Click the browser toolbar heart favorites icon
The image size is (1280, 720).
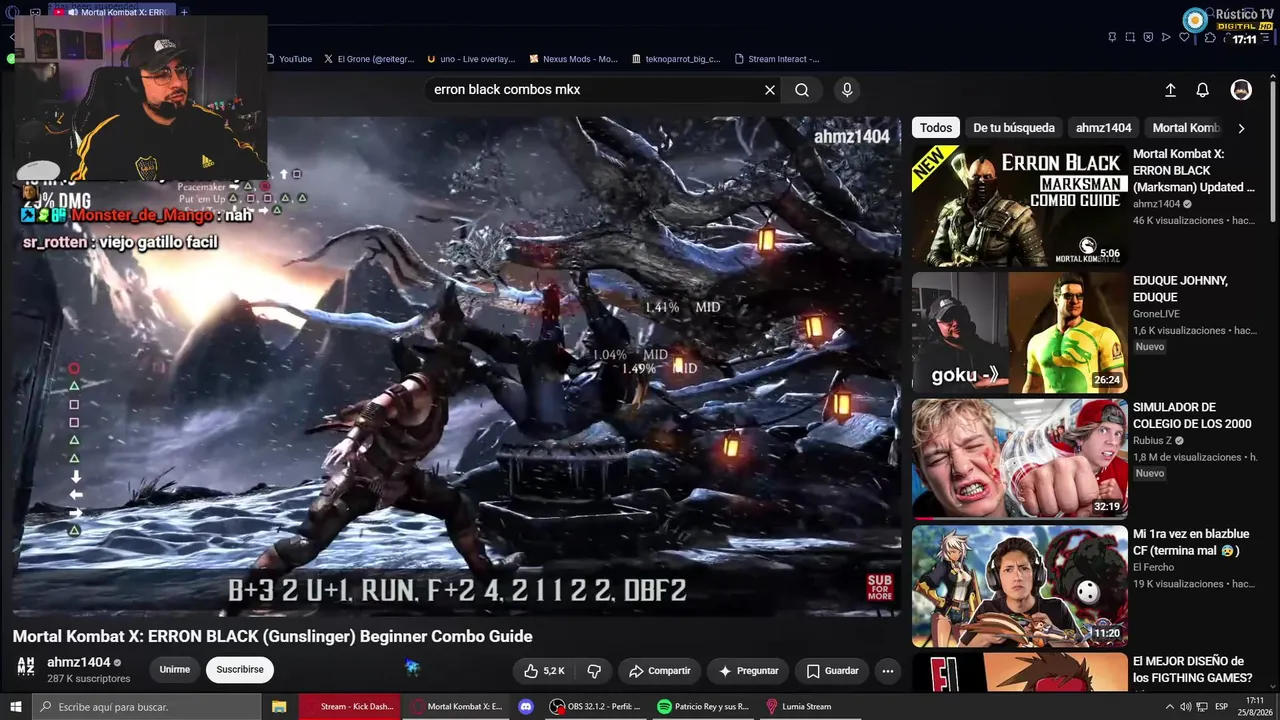click(1185, 37)
